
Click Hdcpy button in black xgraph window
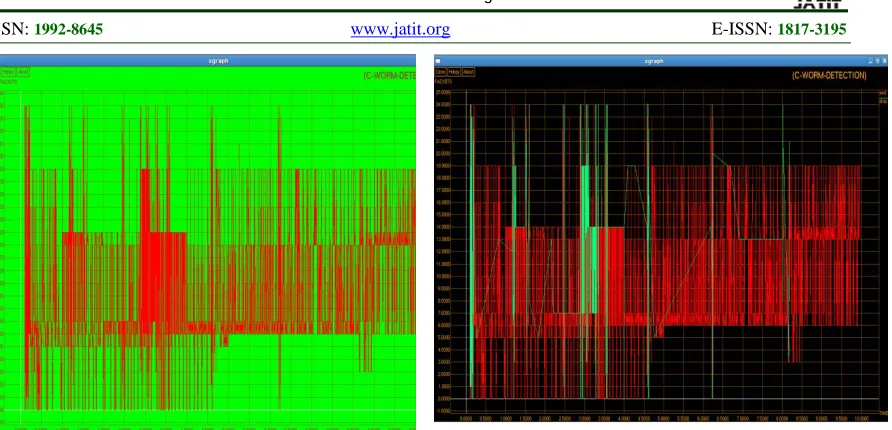tap(454, 72)
